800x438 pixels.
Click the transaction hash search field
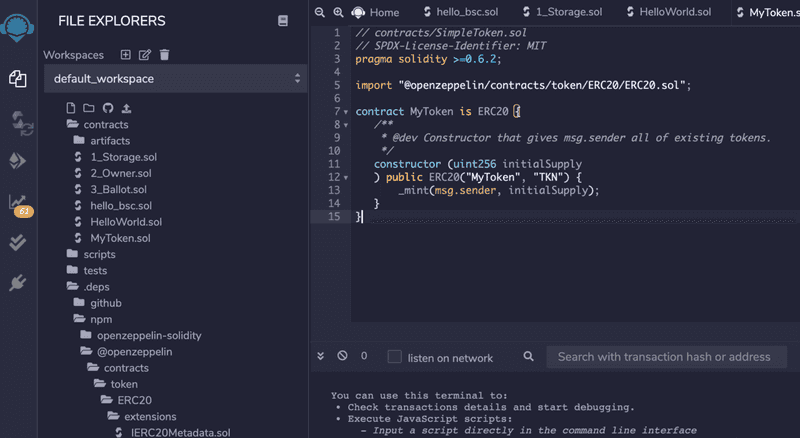coord(664,357)
